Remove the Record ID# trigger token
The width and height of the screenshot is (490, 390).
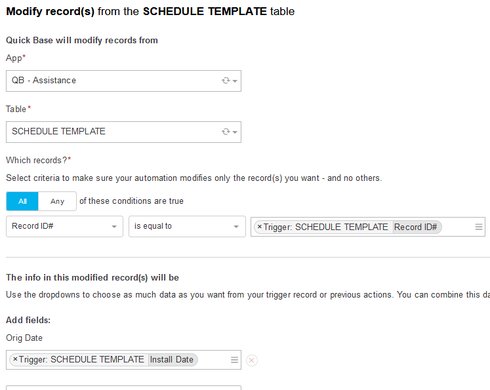(260, 227)
